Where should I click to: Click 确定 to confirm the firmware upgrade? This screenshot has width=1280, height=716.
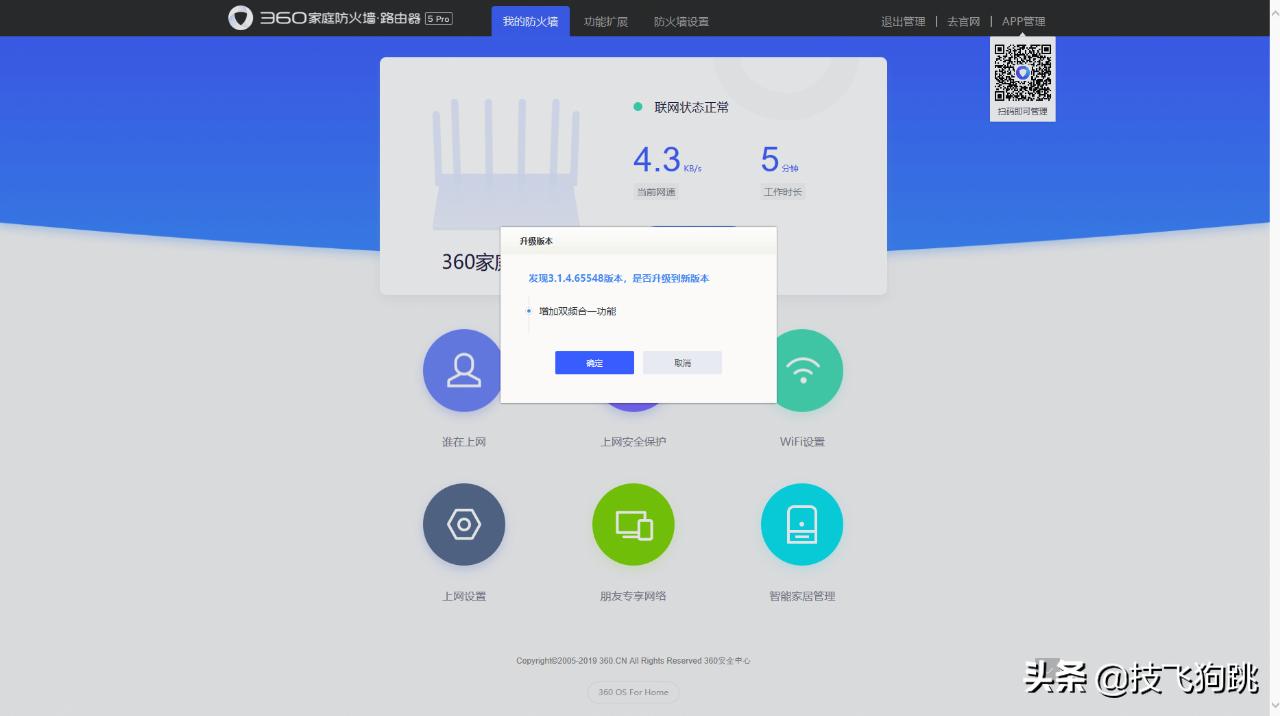point(594,362)
